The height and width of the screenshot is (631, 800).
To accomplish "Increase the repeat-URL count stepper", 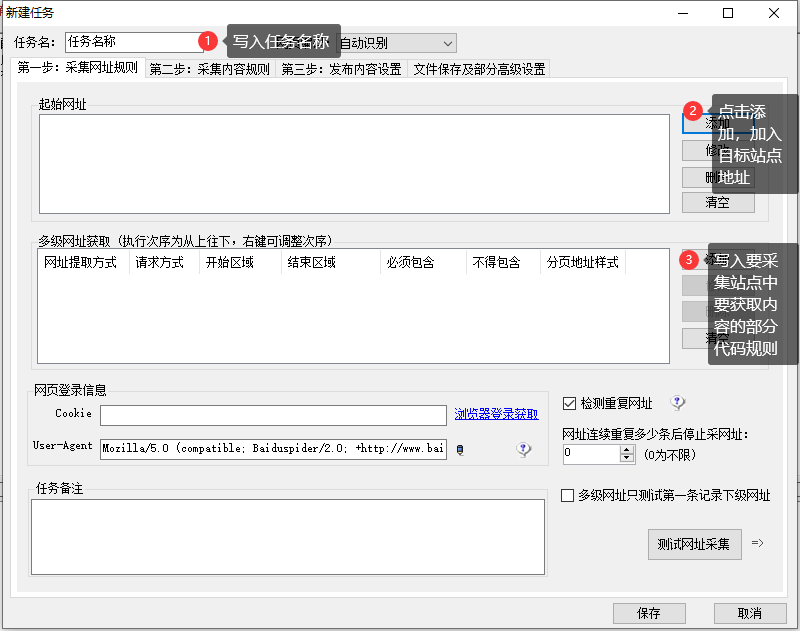I will coord(627,449).
